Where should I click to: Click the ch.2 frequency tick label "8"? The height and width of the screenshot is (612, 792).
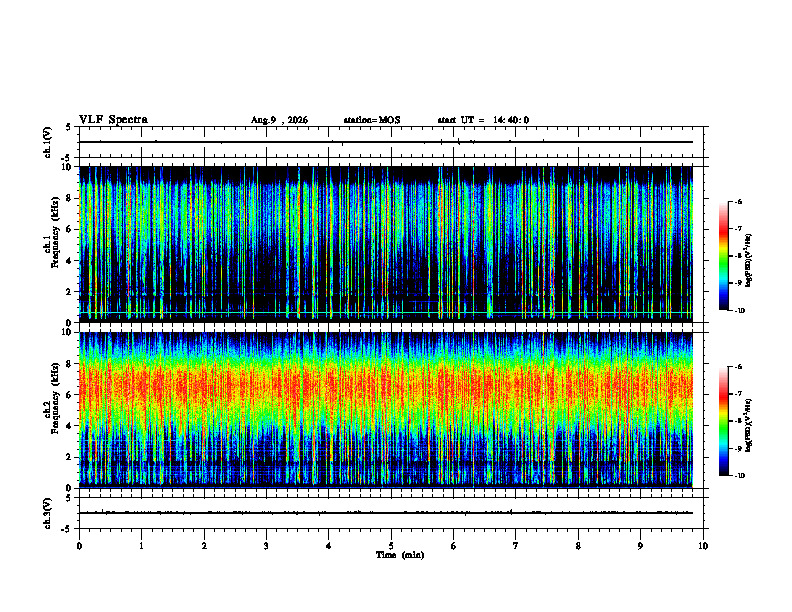(x=69, y=364)
